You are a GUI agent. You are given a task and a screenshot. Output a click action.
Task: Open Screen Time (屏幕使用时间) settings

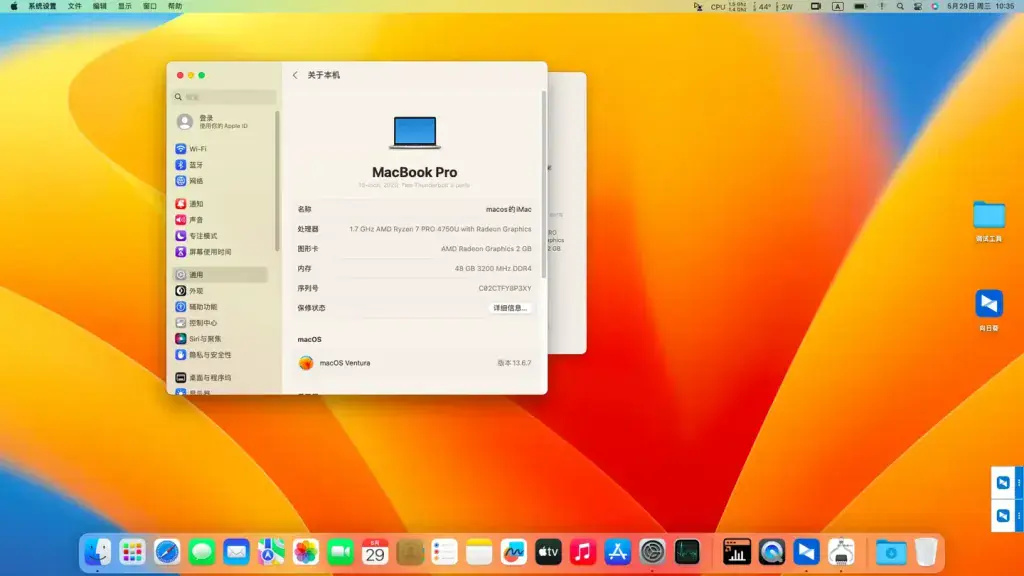tap(222, 252)
